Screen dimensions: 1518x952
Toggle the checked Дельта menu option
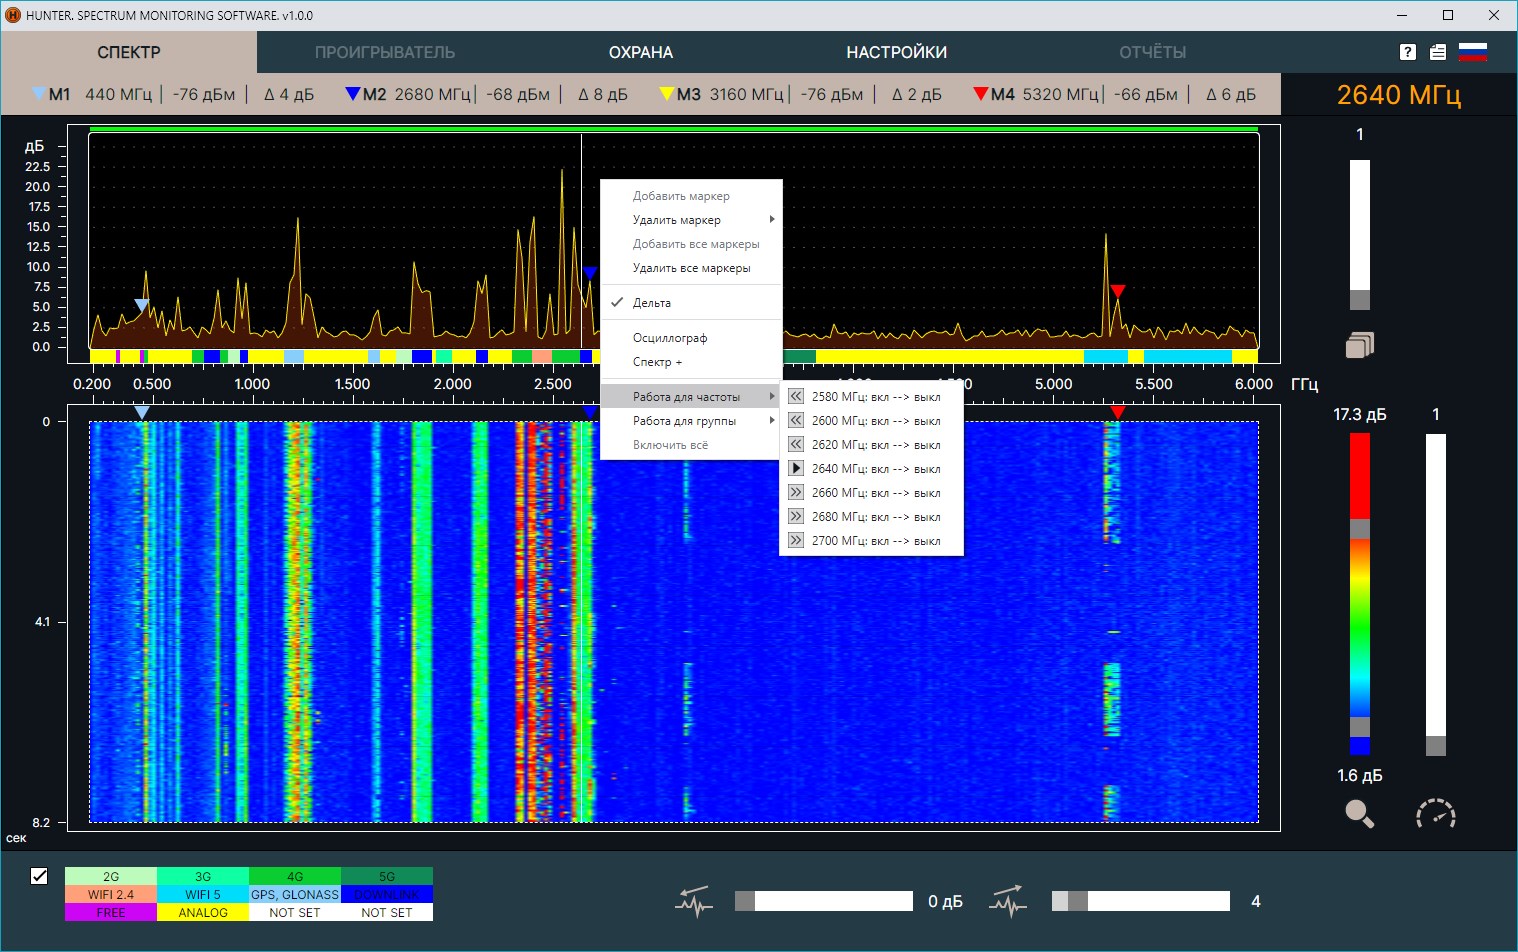[652, 303]
